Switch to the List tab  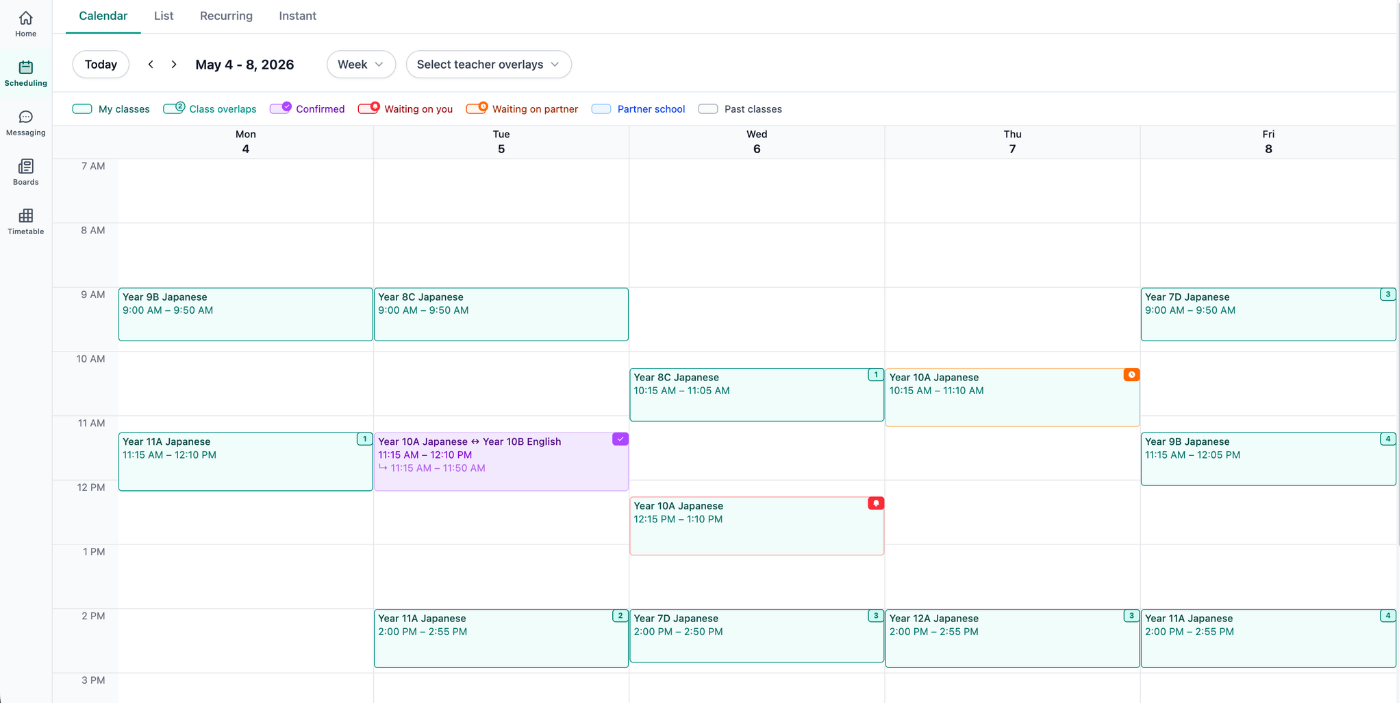tap(164, 16)
